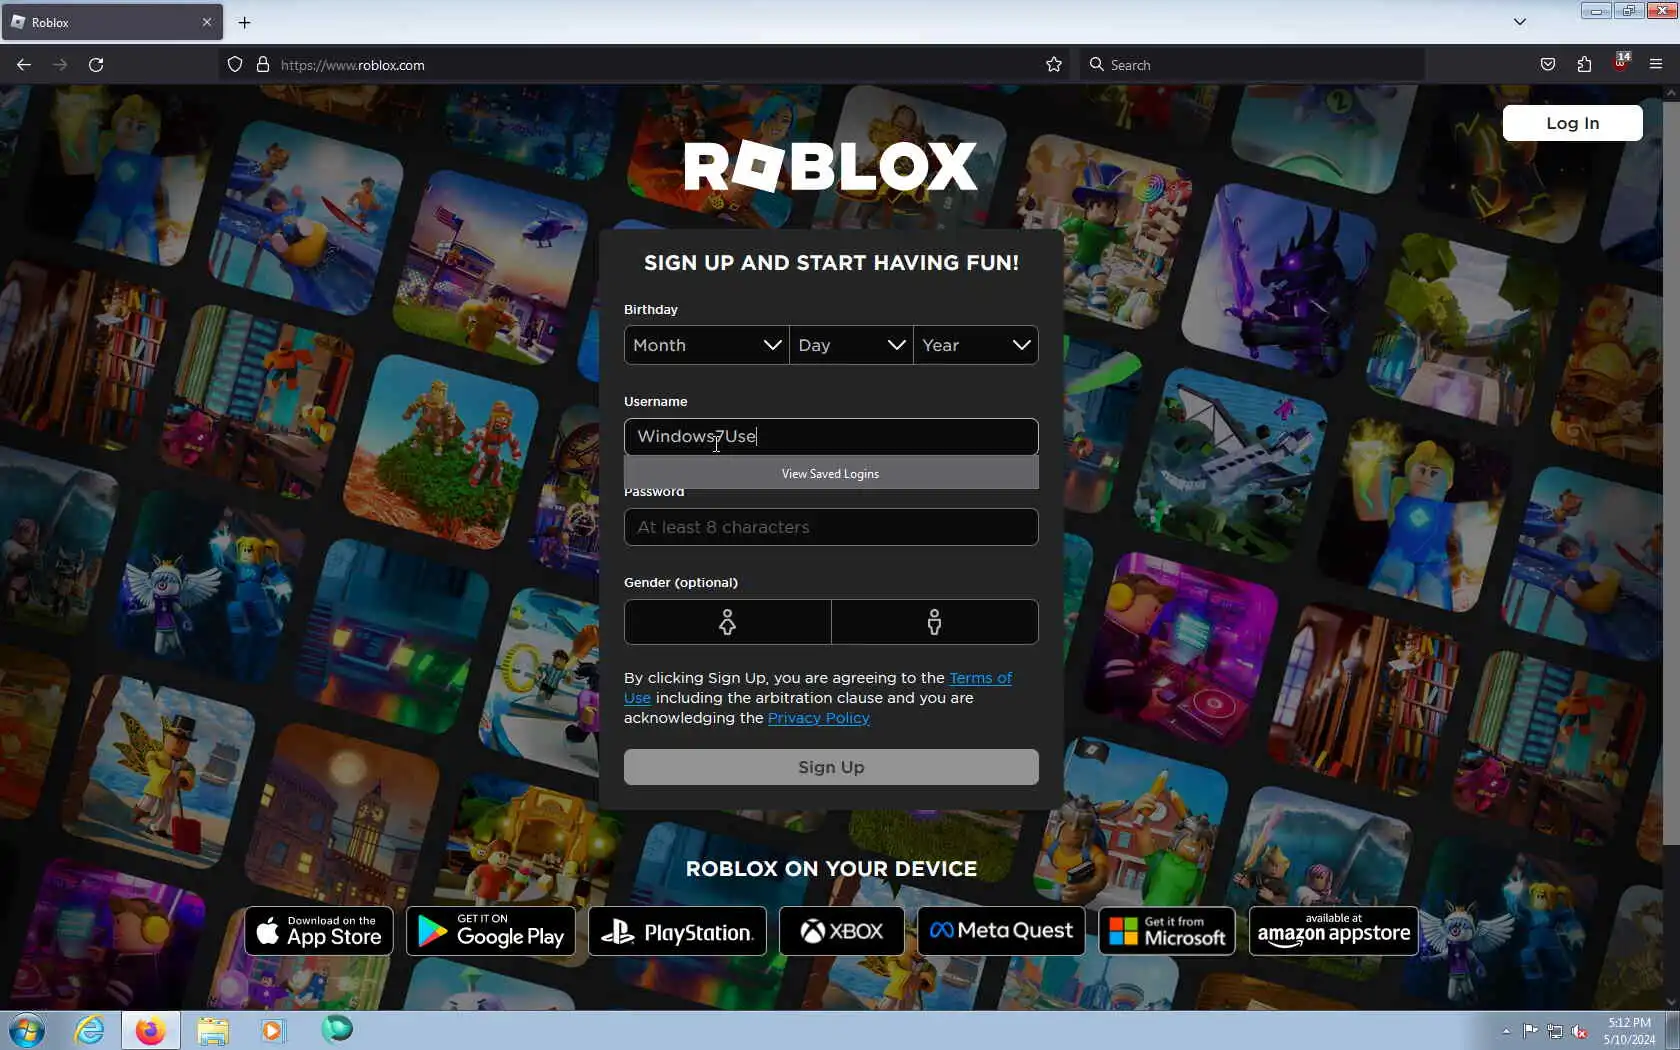Reload the Roblox page
1680x1050 pixels.
[96, 65]
